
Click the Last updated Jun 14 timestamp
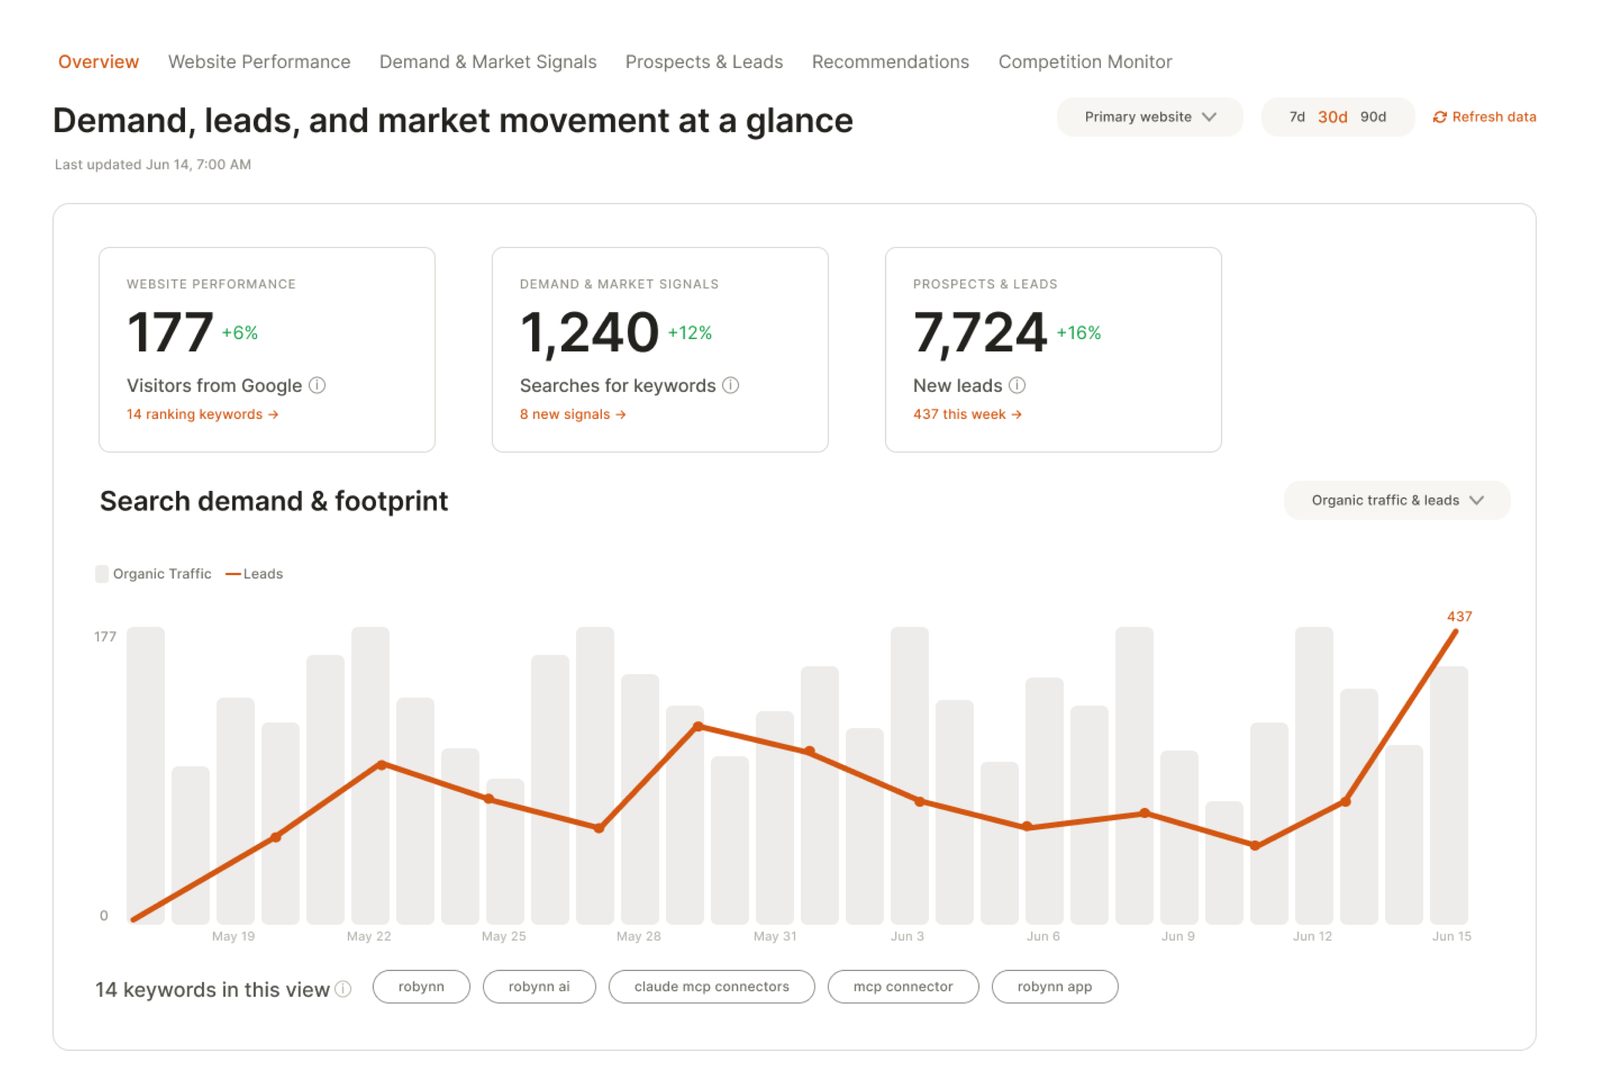point(153,165)
